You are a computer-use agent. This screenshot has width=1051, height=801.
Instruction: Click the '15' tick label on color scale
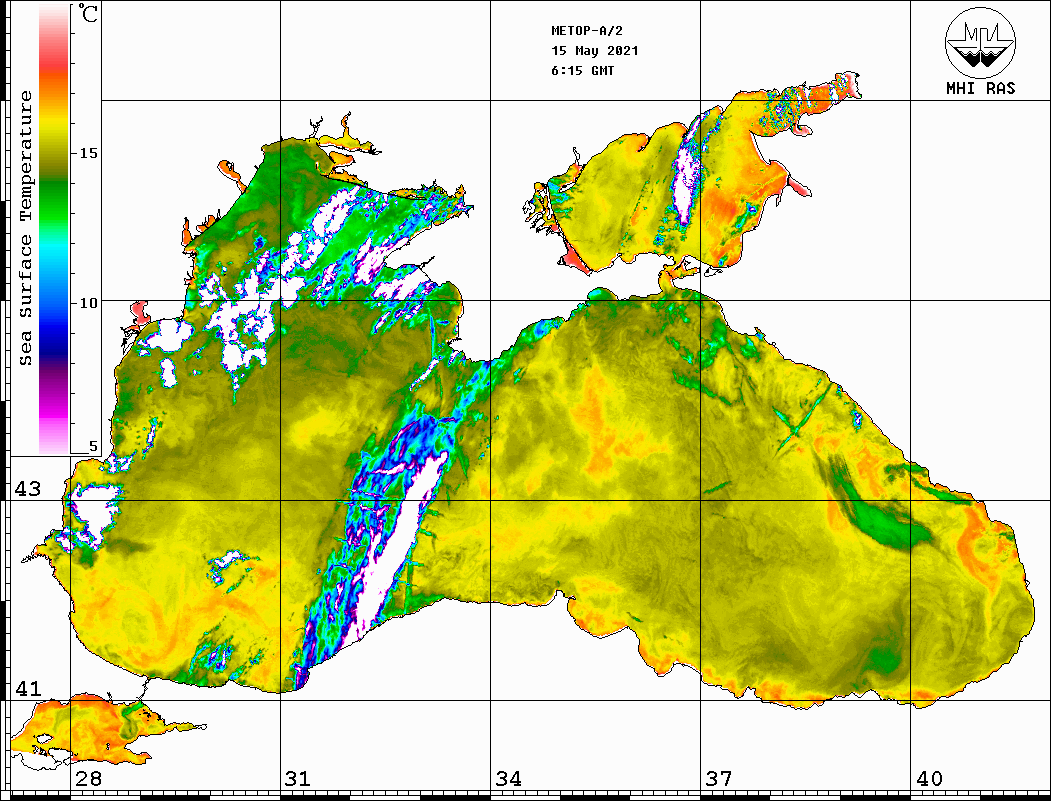click(88, 153)
